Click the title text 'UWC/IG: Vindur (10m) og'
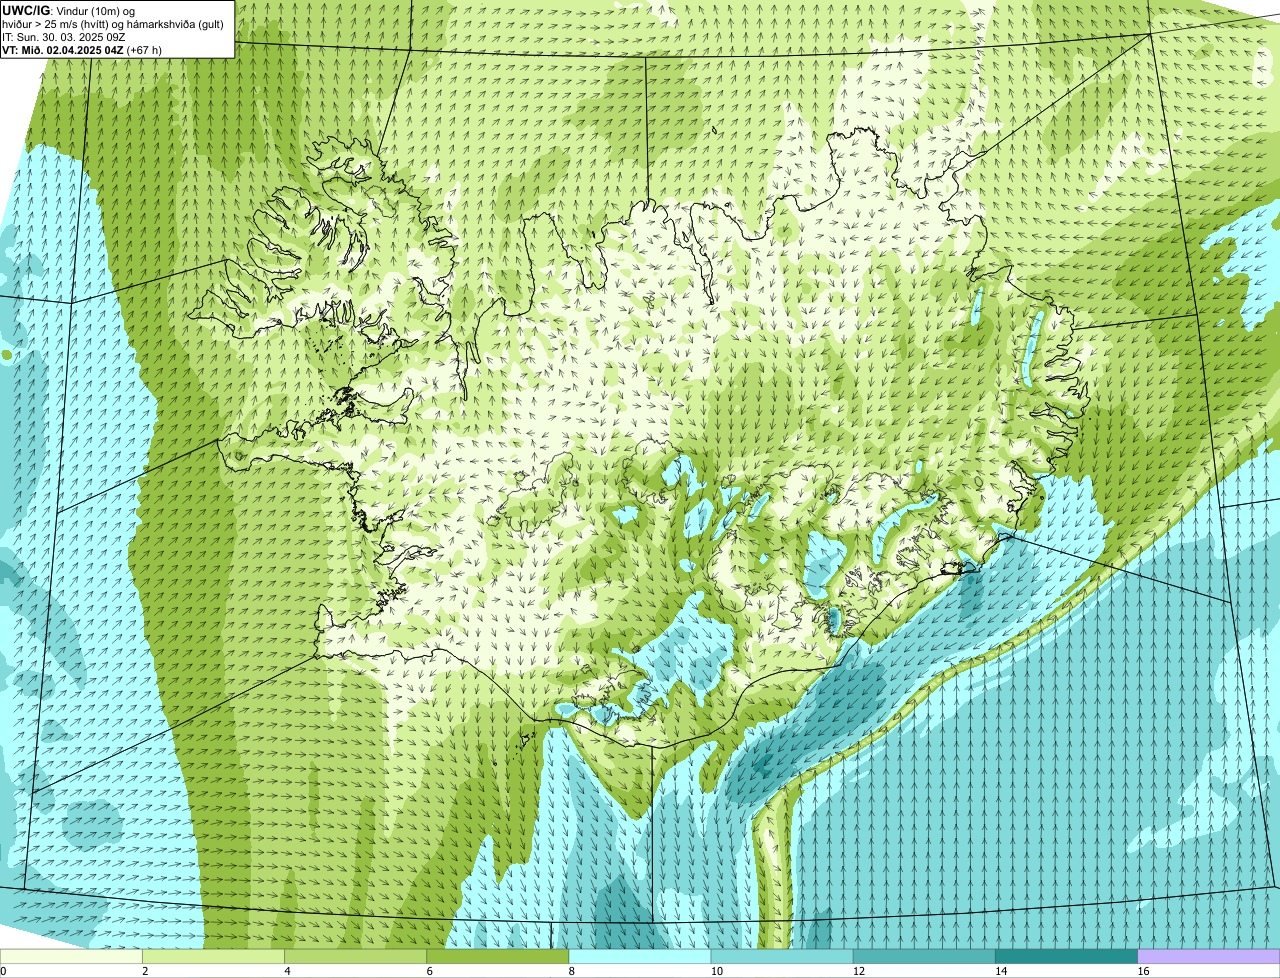This screenshot has height=978, width=1280. [68, 10]
